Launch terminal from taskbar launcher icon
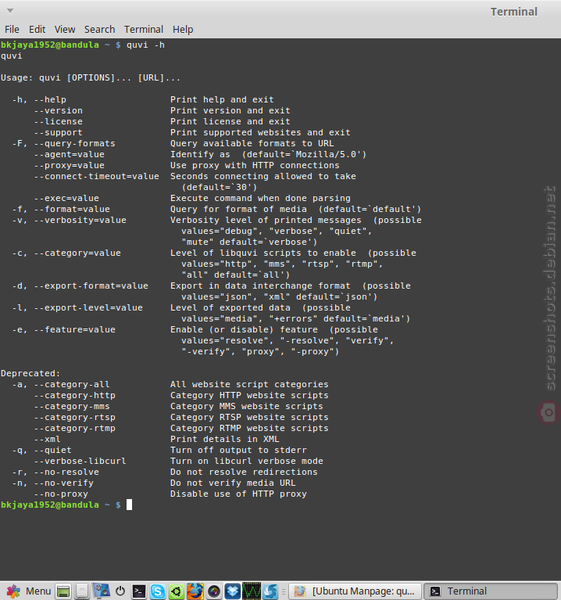This screenshot has width=561, height=600. coord(139,591)
